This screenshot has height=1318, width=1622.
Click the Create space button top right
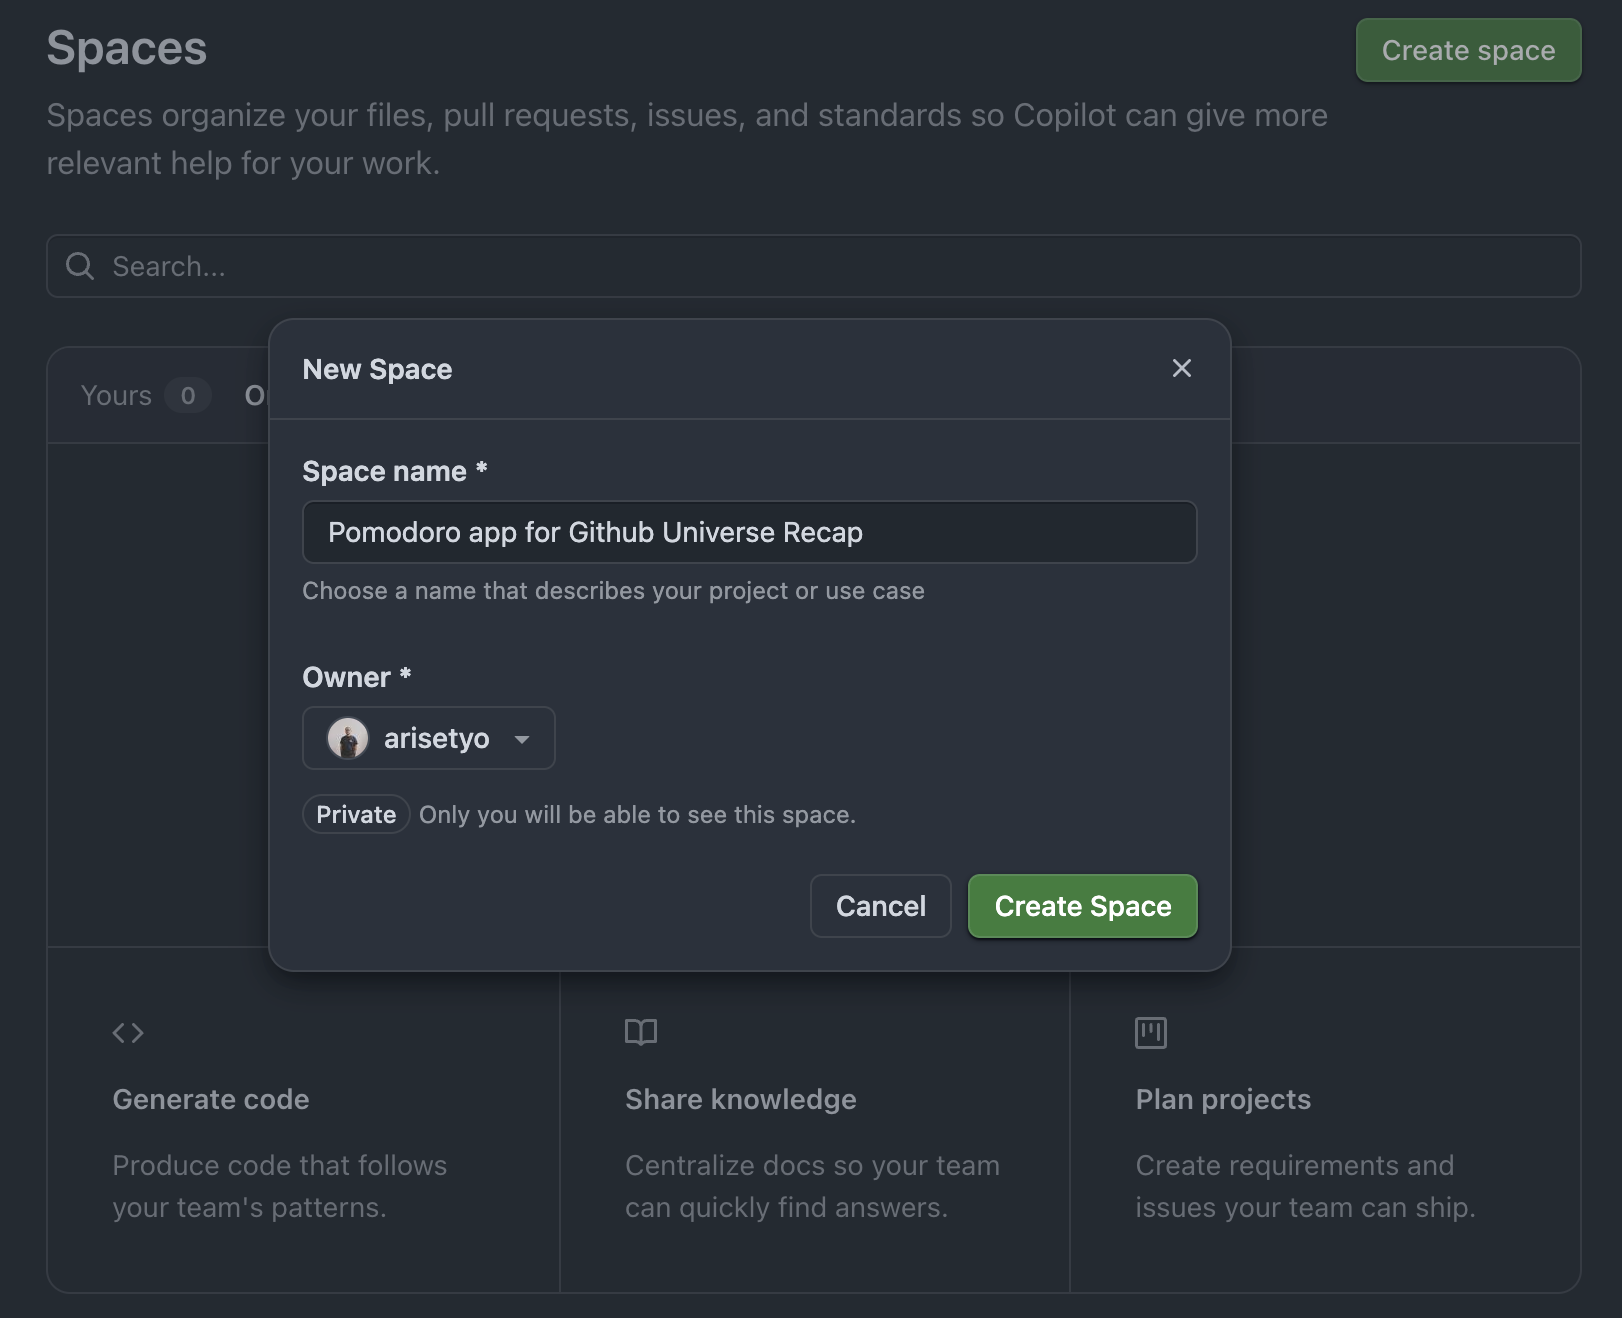pyautogui.click(x=1468, y=50)
